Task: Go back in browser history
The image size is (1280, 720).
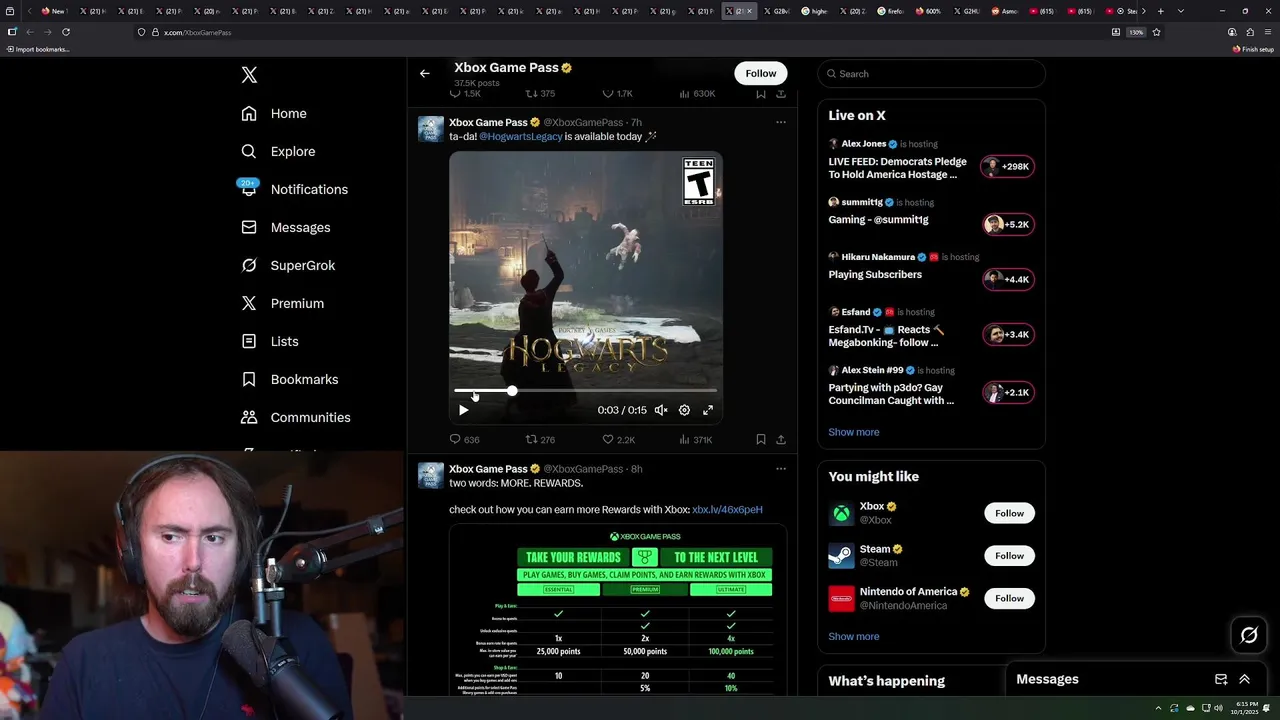Action: (x=30, y=32)
